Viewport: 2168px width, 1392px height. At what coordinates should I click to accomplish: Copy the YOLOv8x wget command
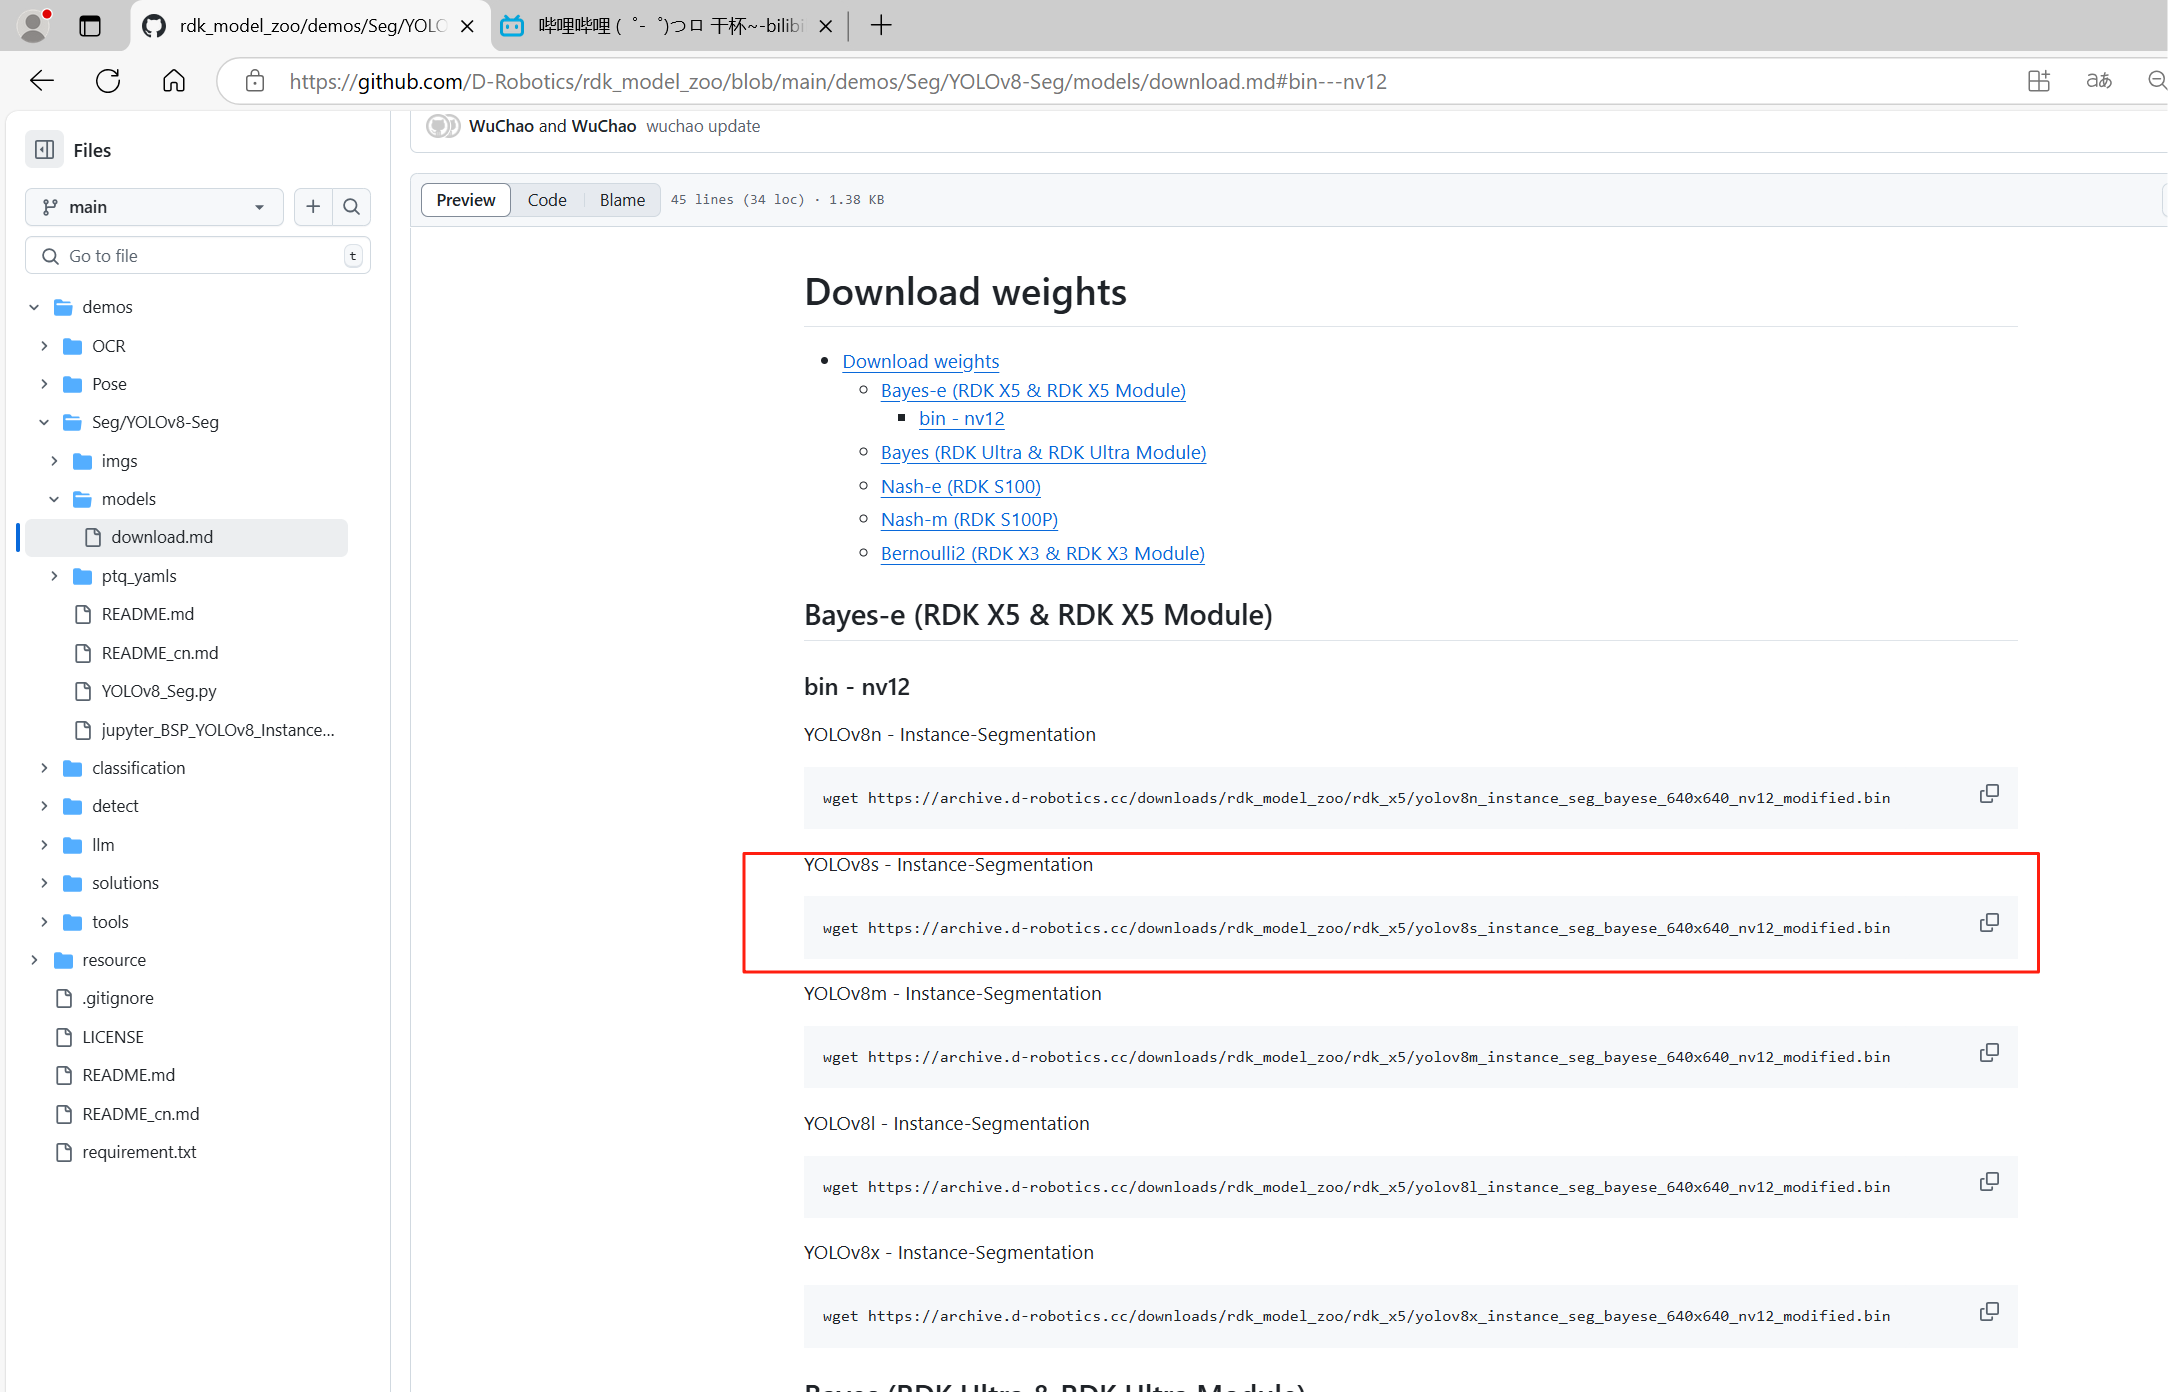click(x=1989, y=1312)
